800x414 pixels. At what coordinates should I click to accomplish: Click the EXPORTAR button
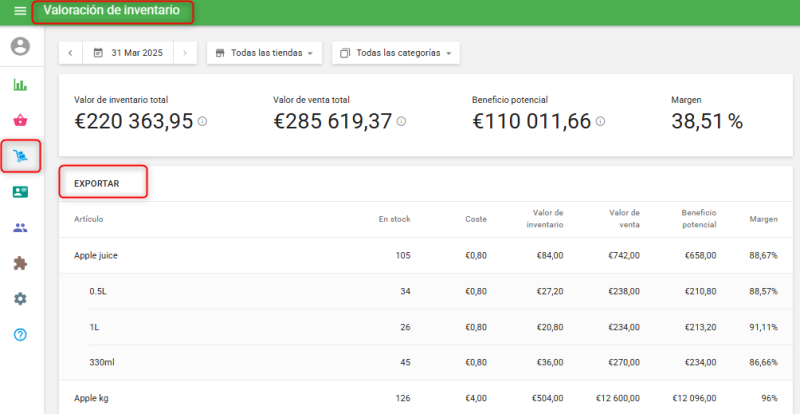pos(97,184)
